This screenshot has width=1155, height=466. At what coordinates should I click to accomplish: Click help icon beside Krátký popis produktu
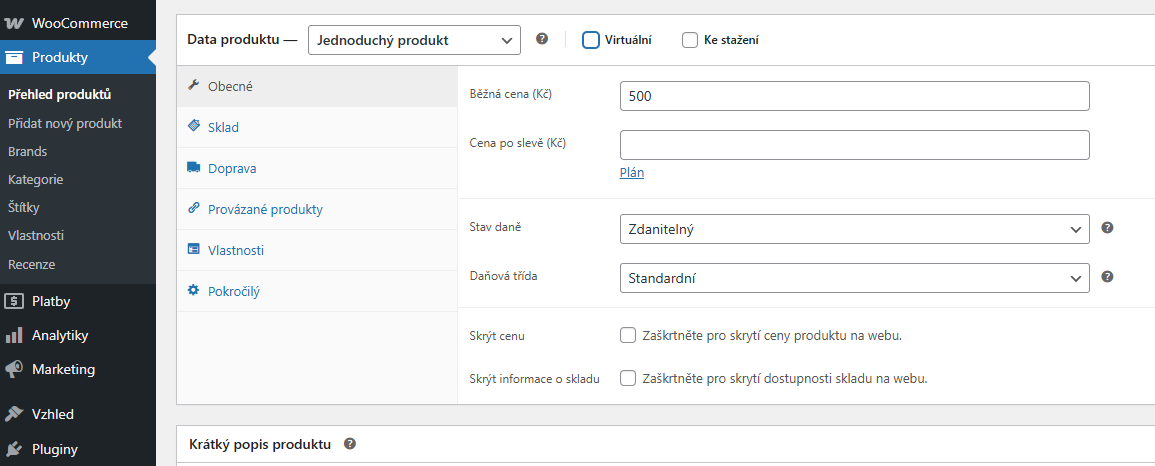coord(350,444)
